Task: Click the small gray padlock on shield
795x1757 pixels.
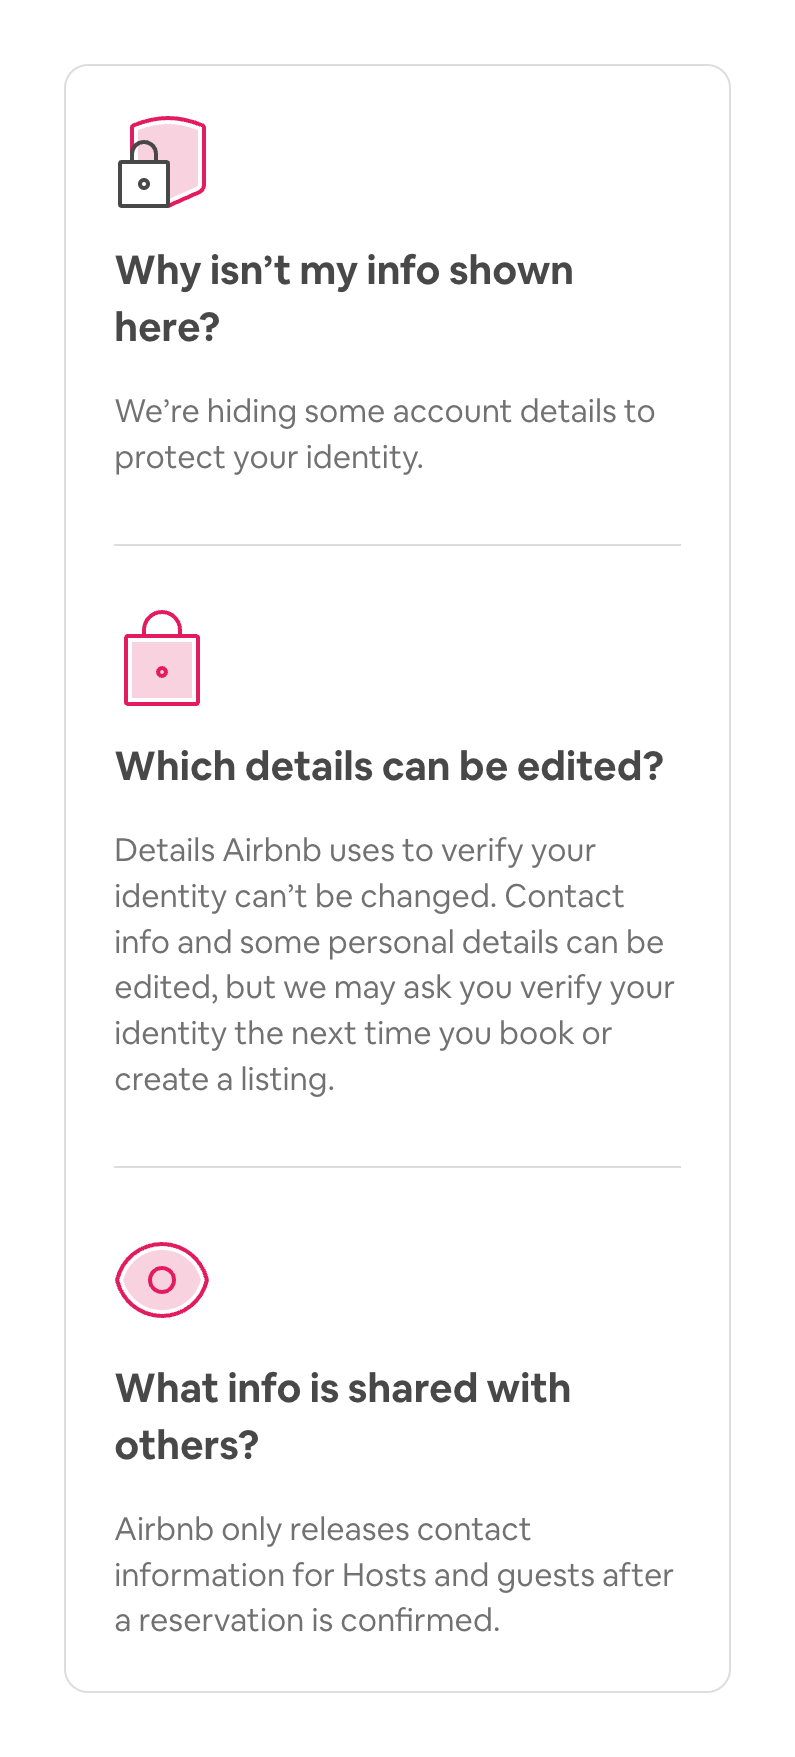Action: pos(144,180)
